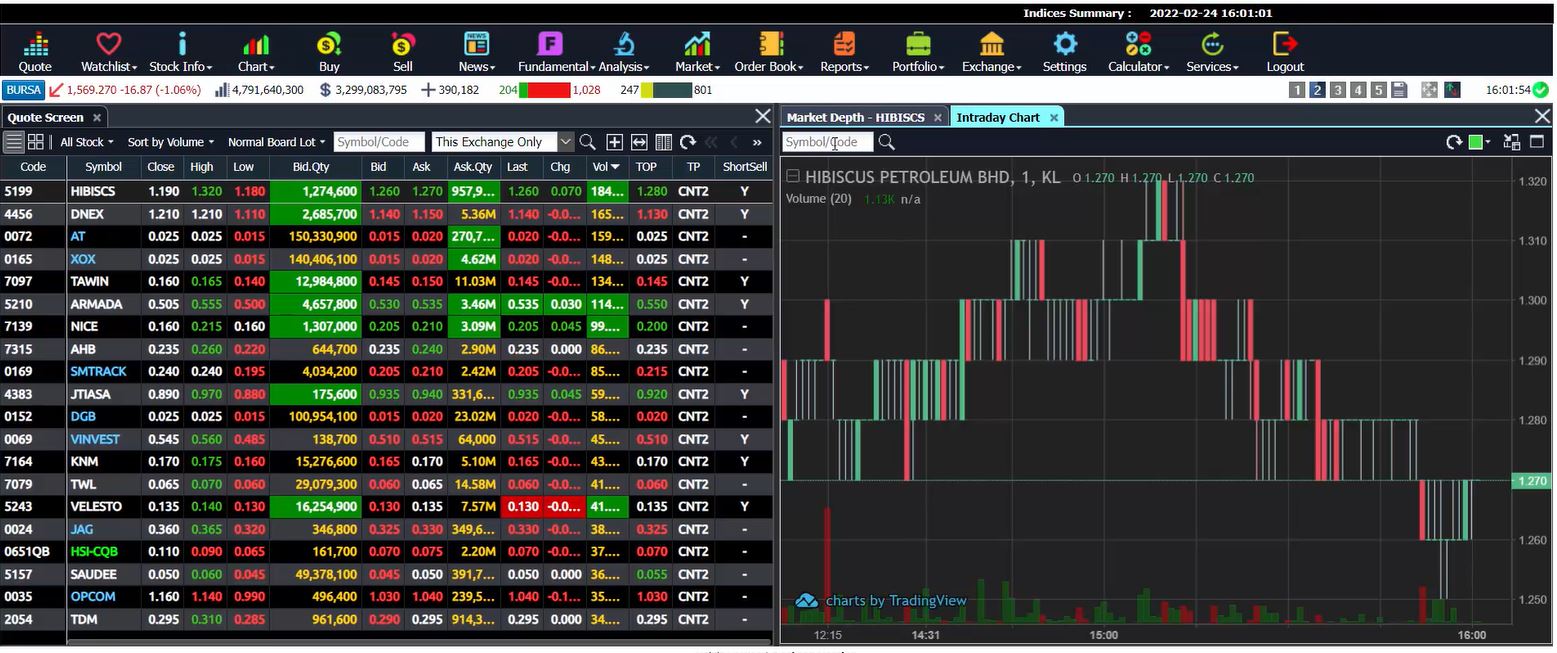Open the Market menu
Image resolution: width=1557 pixels, height=653 pixels.
pos(697,52)
